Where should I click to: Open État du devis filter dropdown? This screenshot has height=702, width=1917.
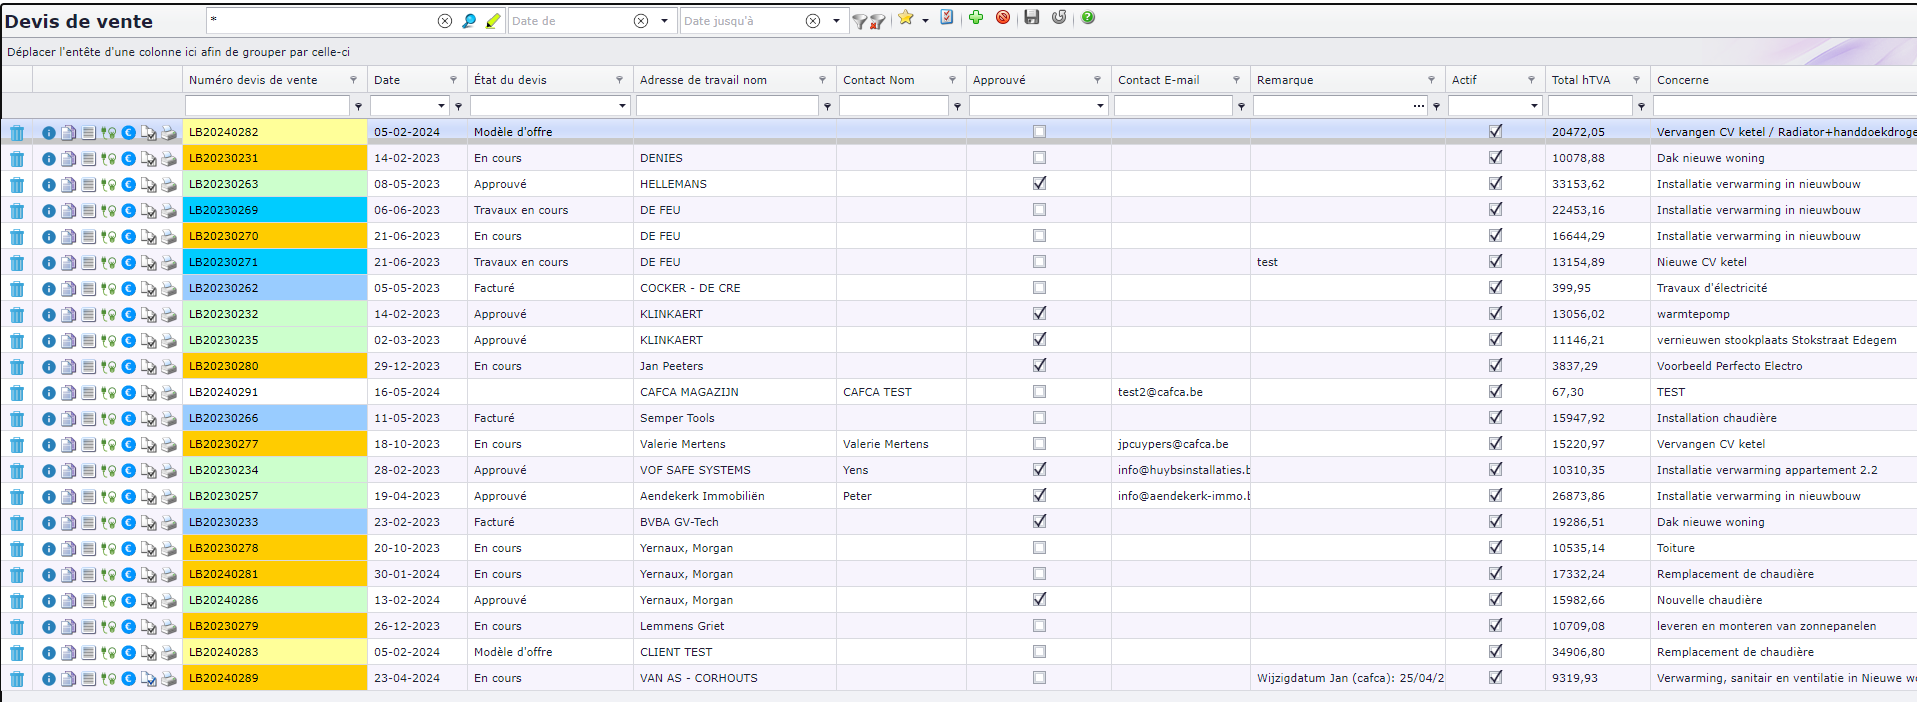point(622,106)
